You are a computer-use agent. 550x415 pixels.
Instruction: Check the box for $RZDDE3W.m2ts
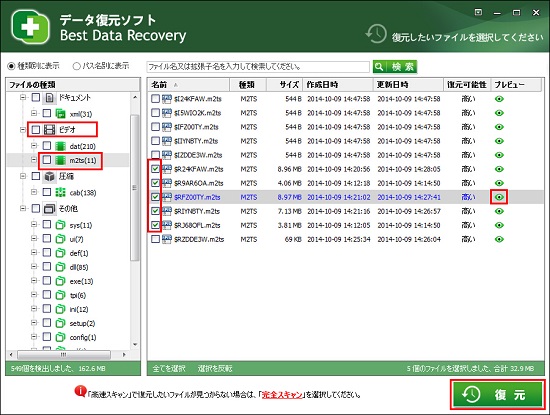(x=155, y=239)
